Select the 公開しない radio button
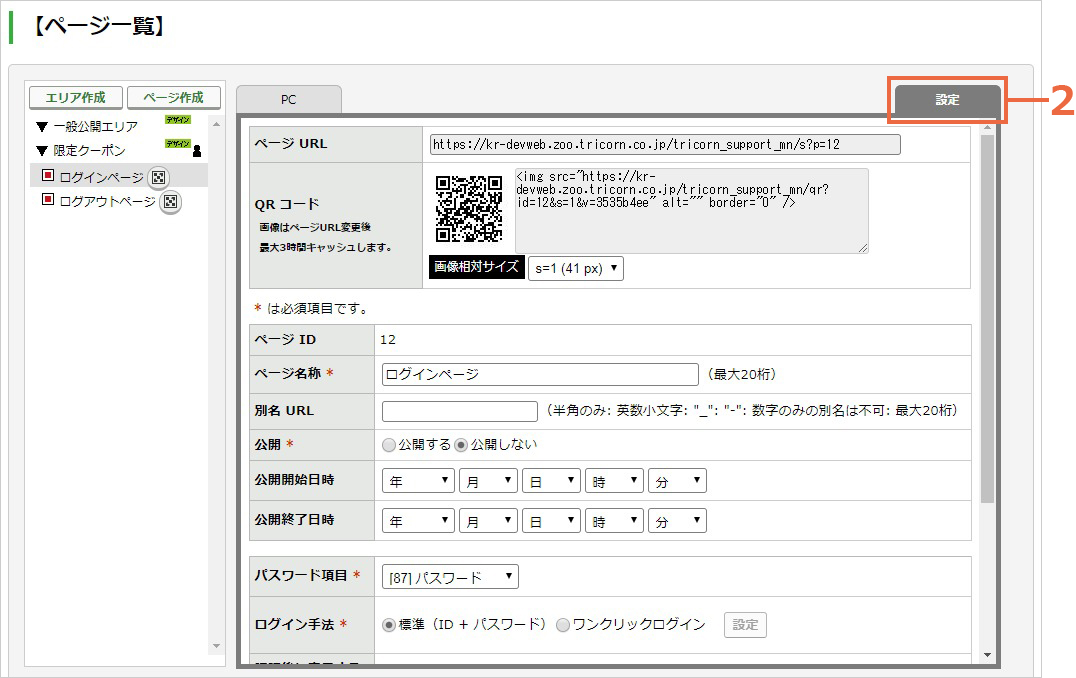Viewport: 1076px width, 678px height. tap(461, 445)
